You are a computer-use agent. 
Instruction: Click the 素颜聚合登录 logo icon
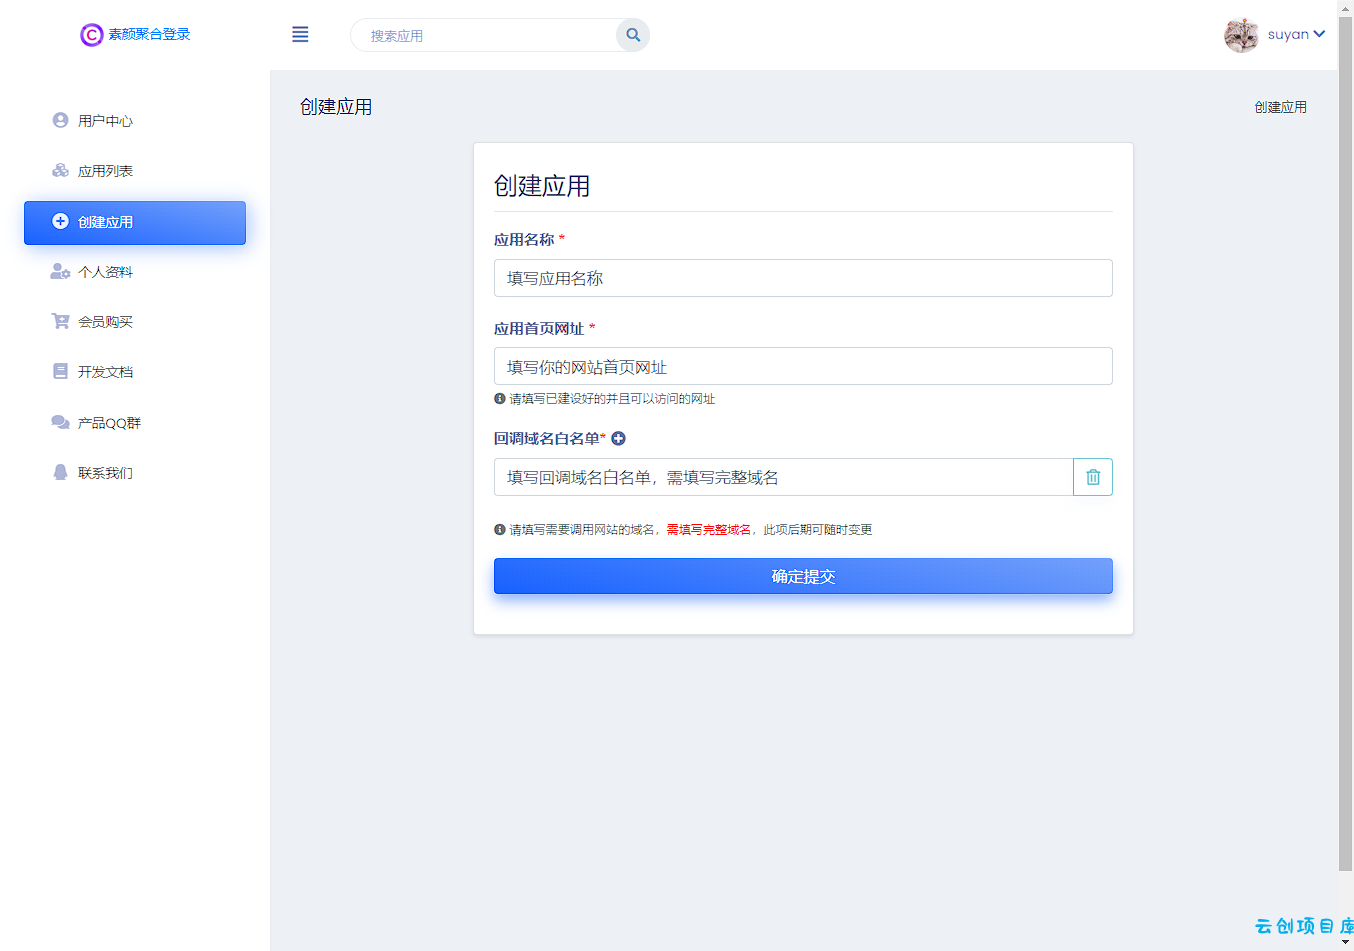coord(91,35)
